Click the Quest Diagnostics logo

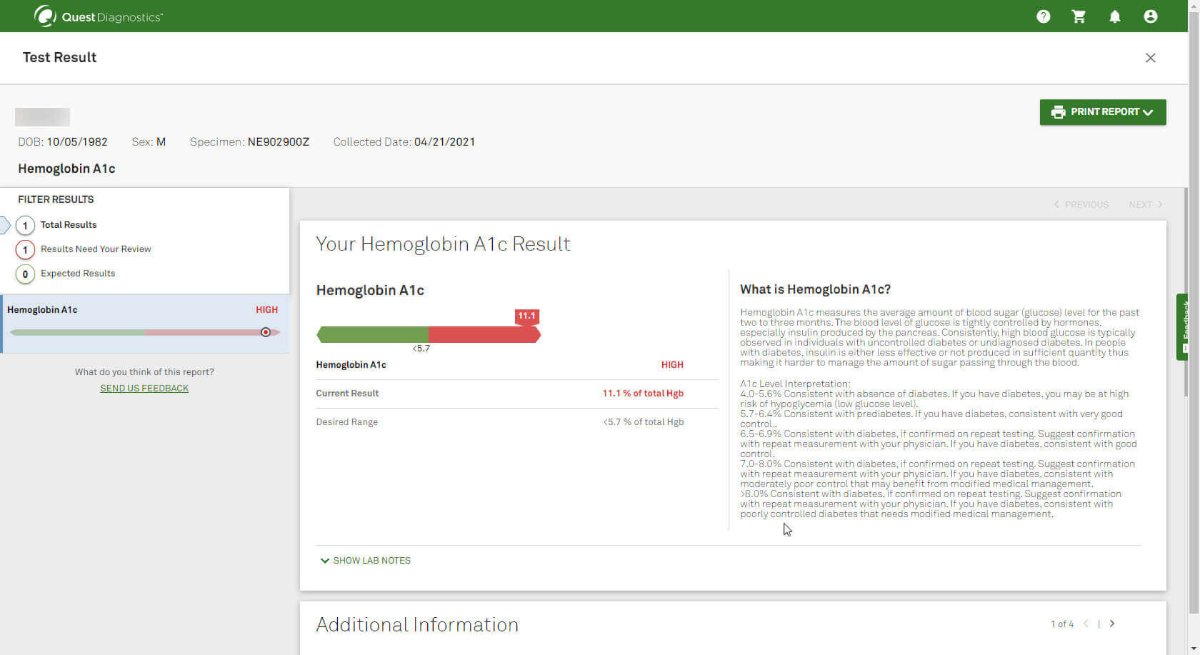tap(98, 16)
